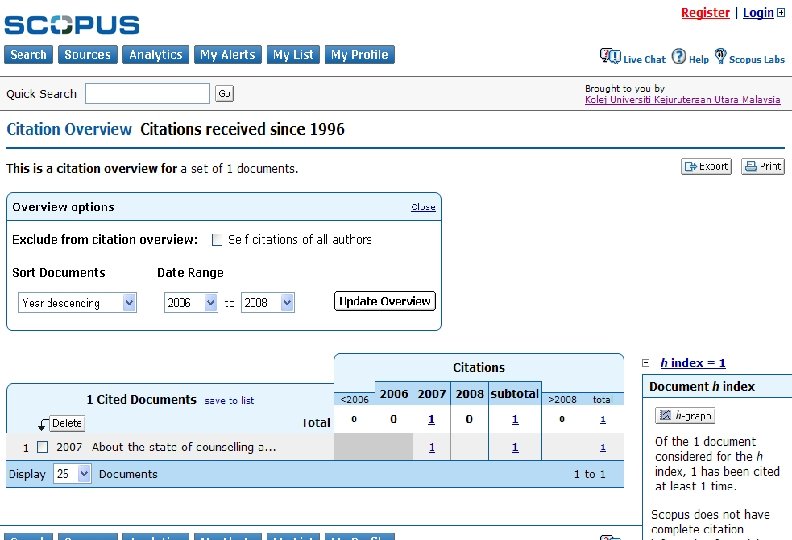Enable self citations exclusion checkbox

point(217,240)
